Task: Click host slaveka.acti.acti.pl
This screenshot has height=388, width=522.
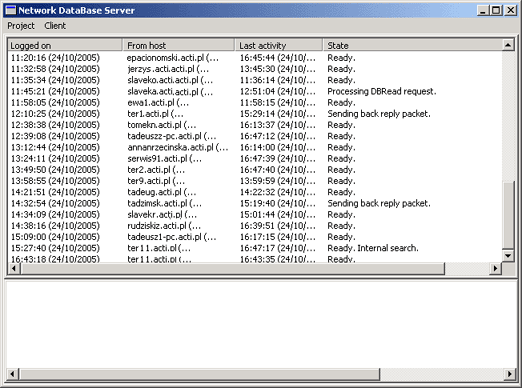Action: [170, 91]
